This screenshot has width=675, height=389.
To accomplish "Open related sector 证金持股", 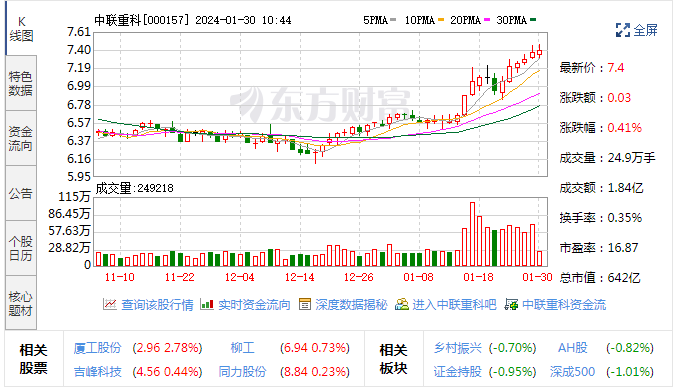I will point(458,371).
